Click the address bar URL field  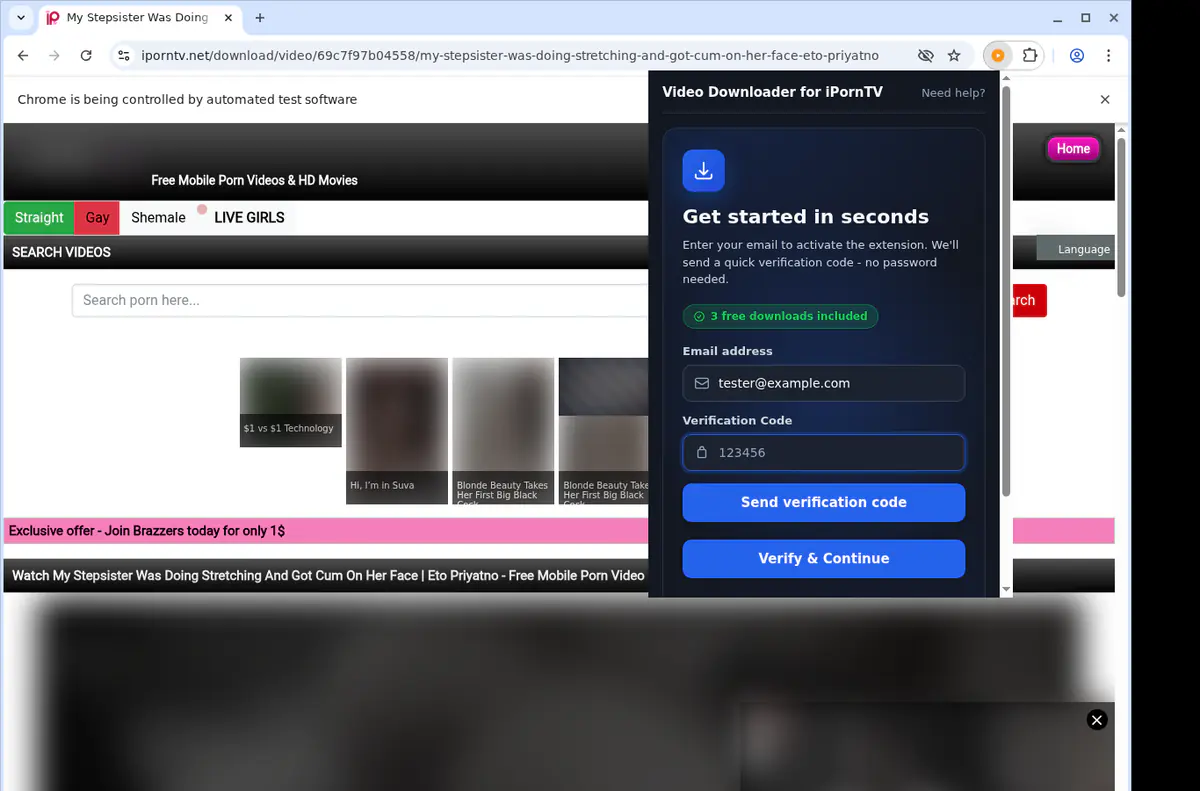click(510, 56)
